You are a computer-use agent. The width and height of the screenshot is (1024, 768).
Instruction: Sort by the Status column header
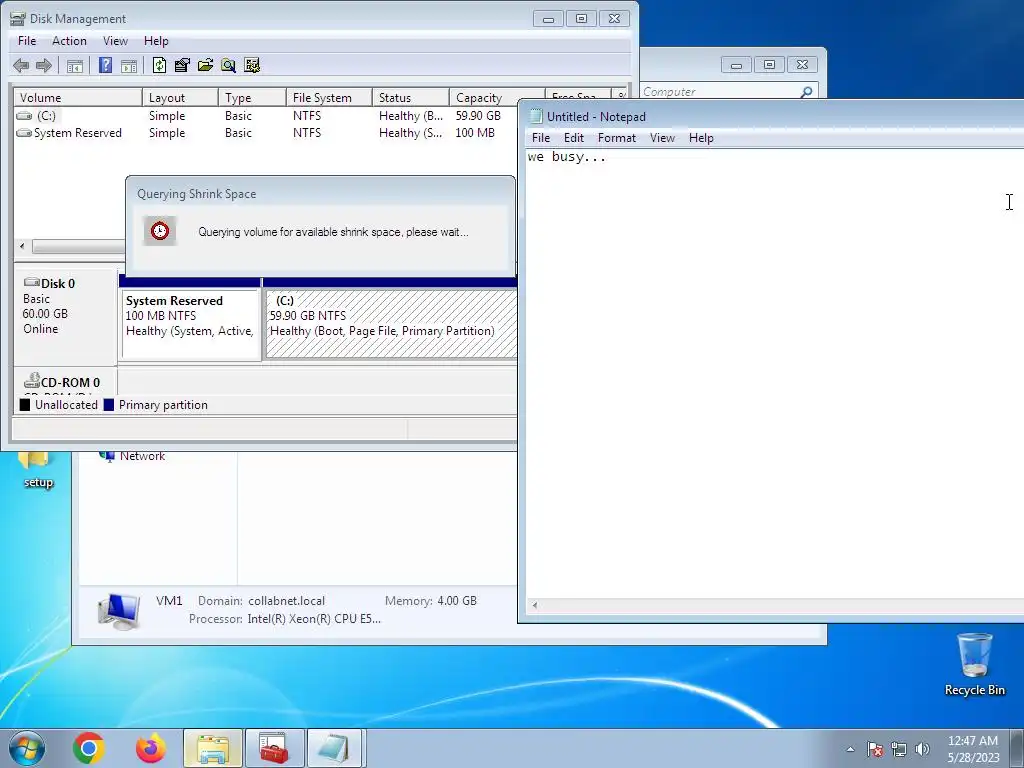[x=411, y=97]
